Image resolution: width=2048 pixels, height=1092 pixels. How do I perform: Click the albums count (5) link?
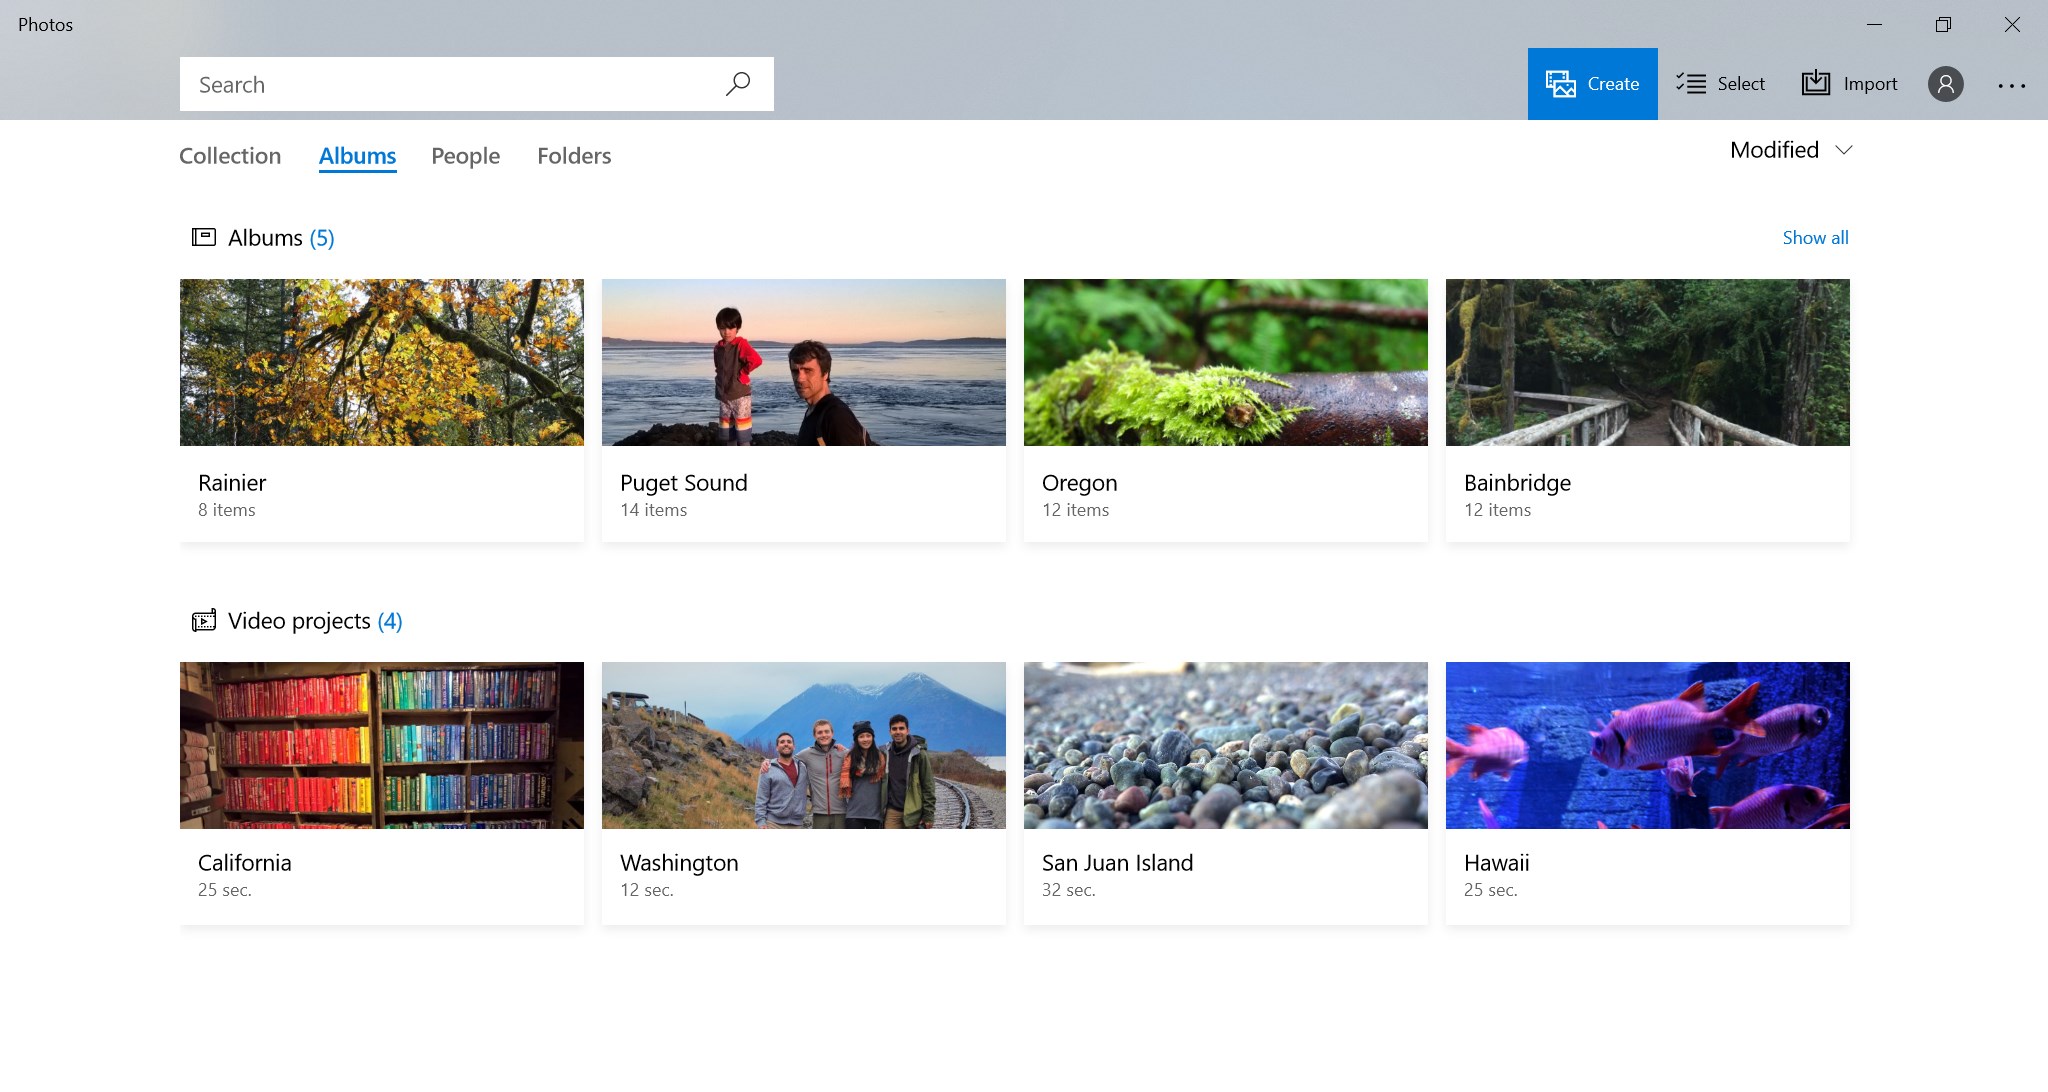point(322,238)
